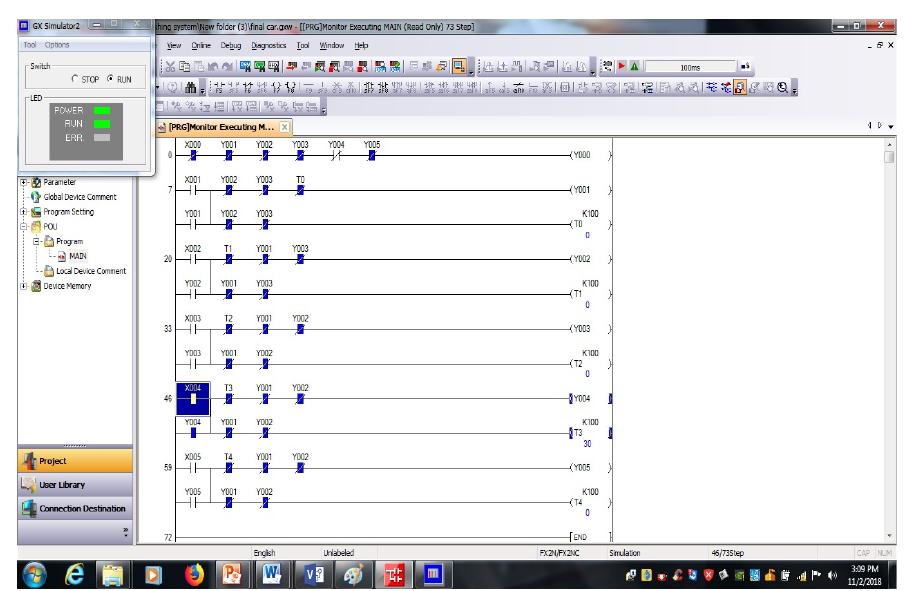Insert open contact F5 icon

click(219, 88)
